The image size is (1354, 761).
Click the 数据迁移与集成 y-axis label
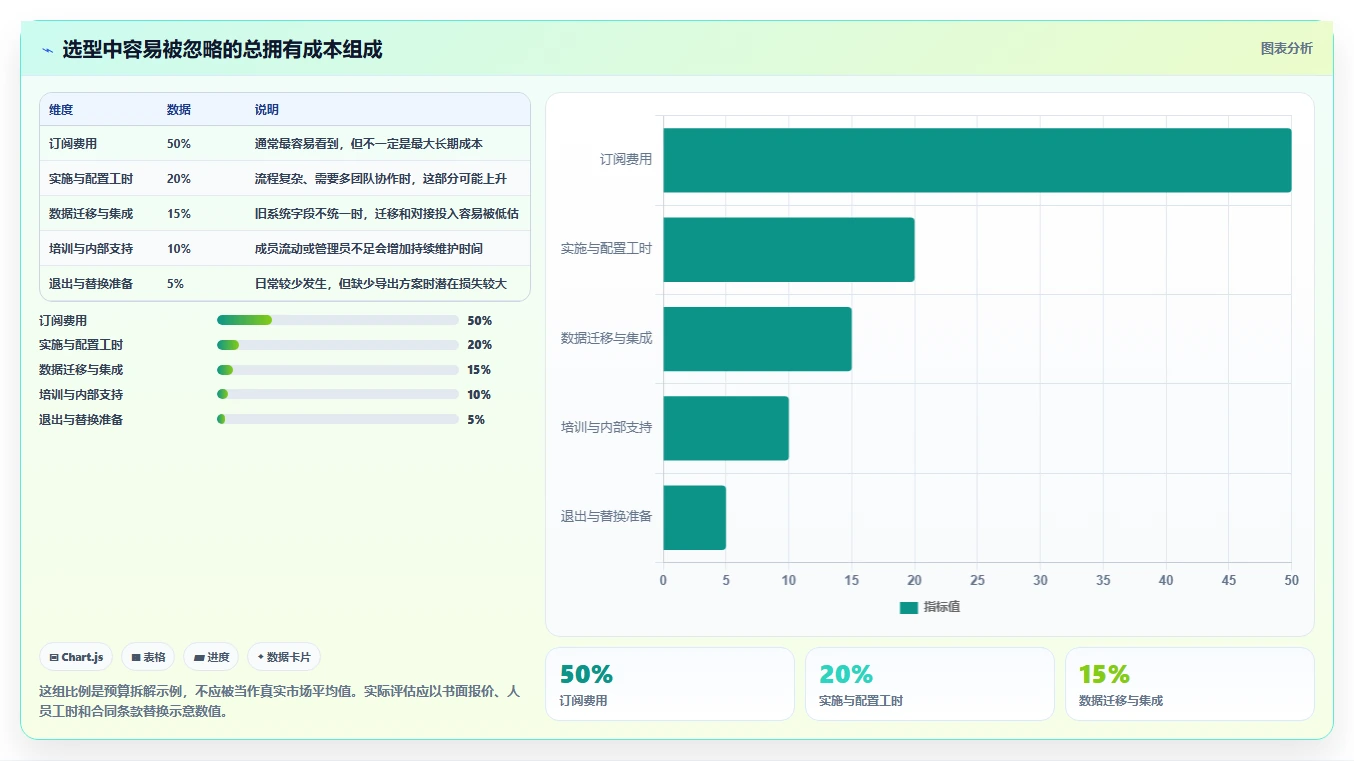pos(607,338)
